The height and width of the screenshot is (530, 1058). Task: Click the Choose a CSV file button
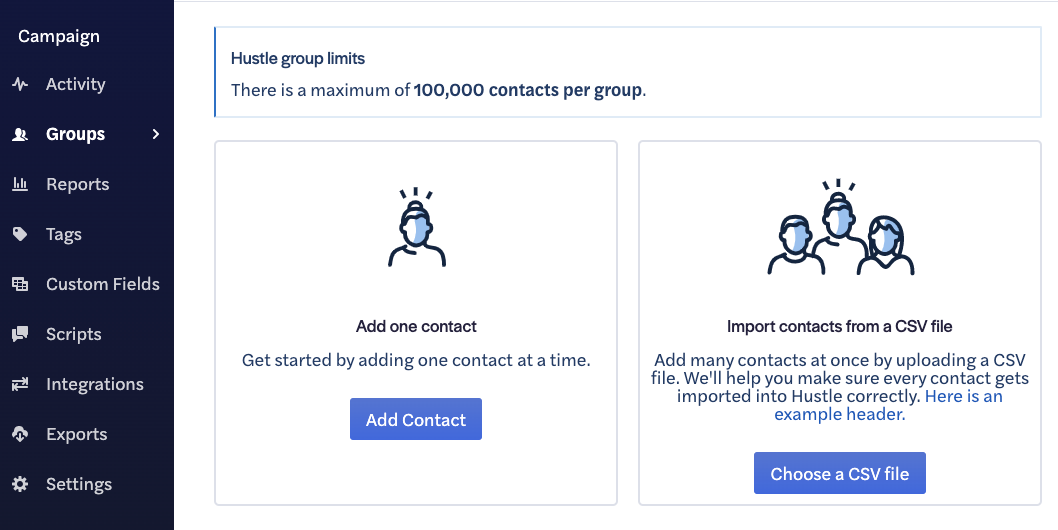[x=839, y=473]
